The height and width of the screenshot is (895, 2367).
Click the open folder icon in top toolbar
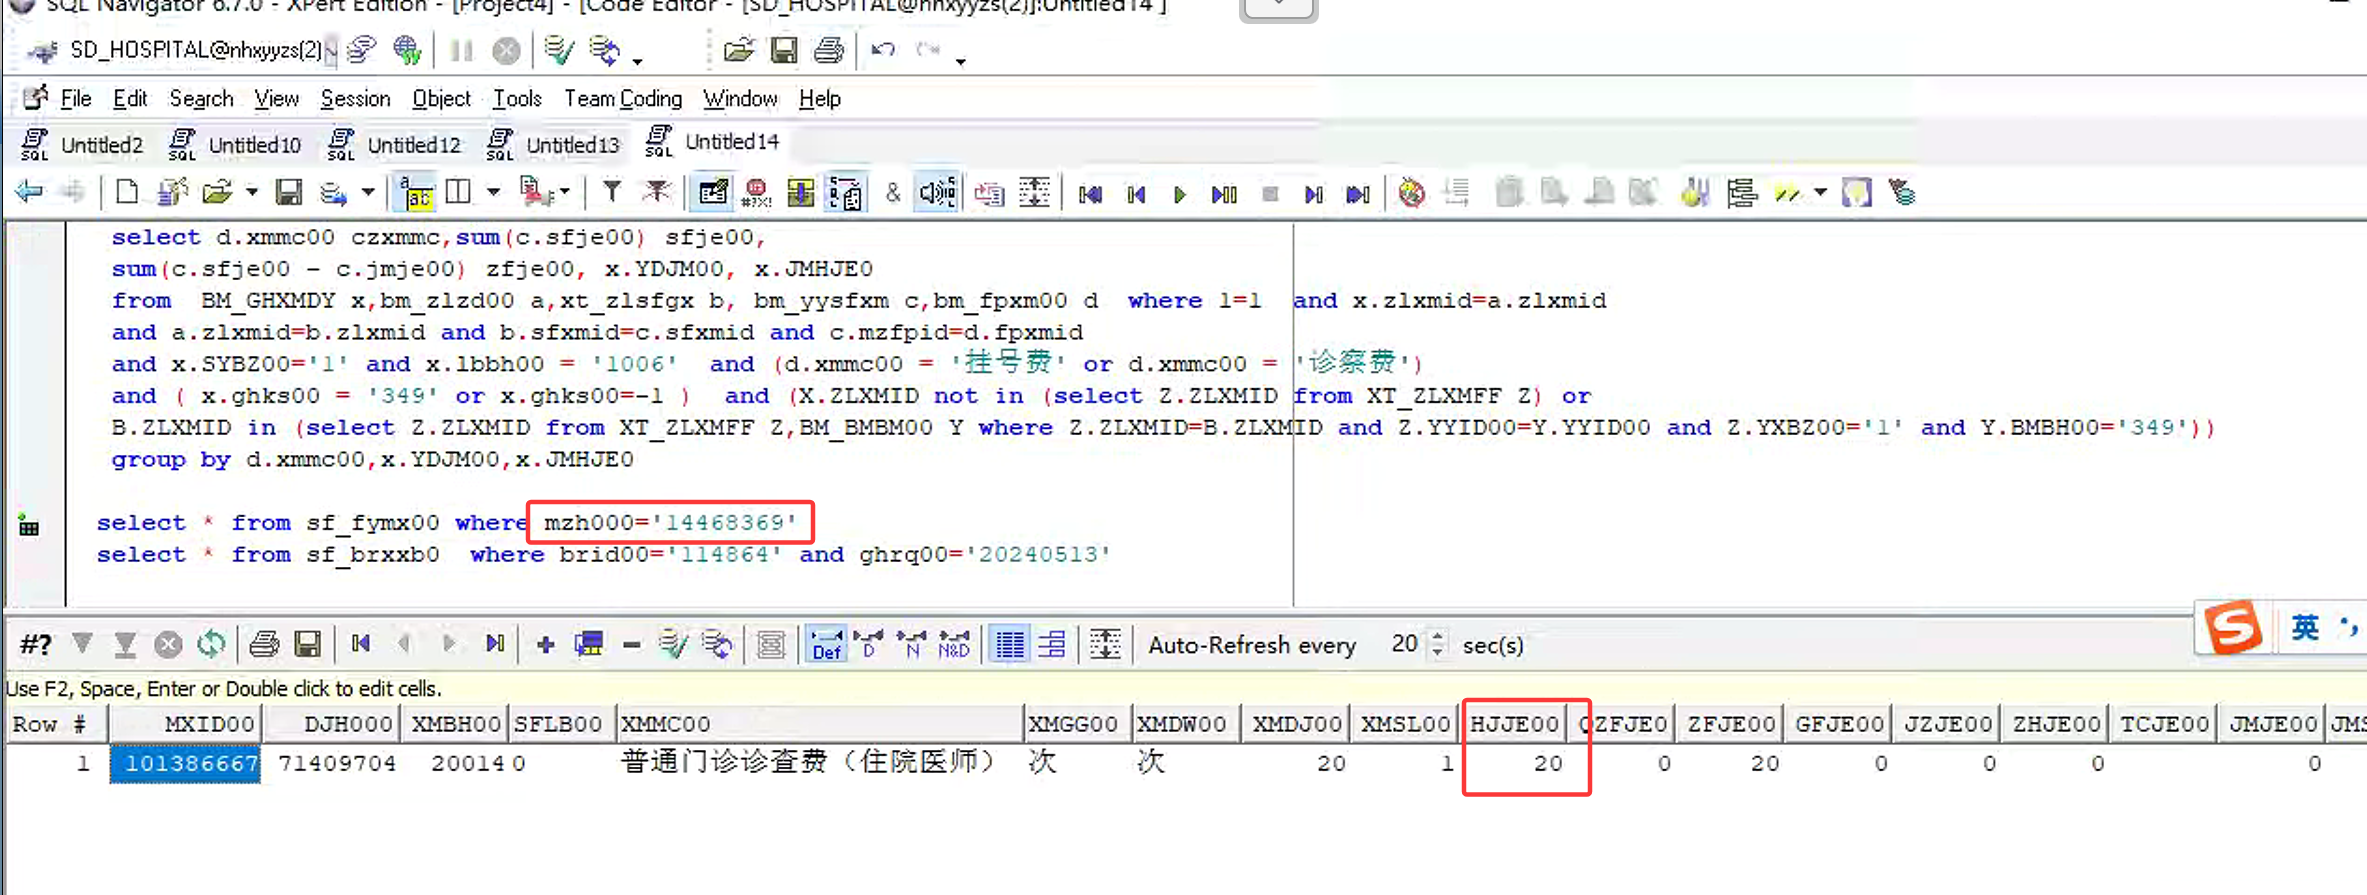coord(738,50)
